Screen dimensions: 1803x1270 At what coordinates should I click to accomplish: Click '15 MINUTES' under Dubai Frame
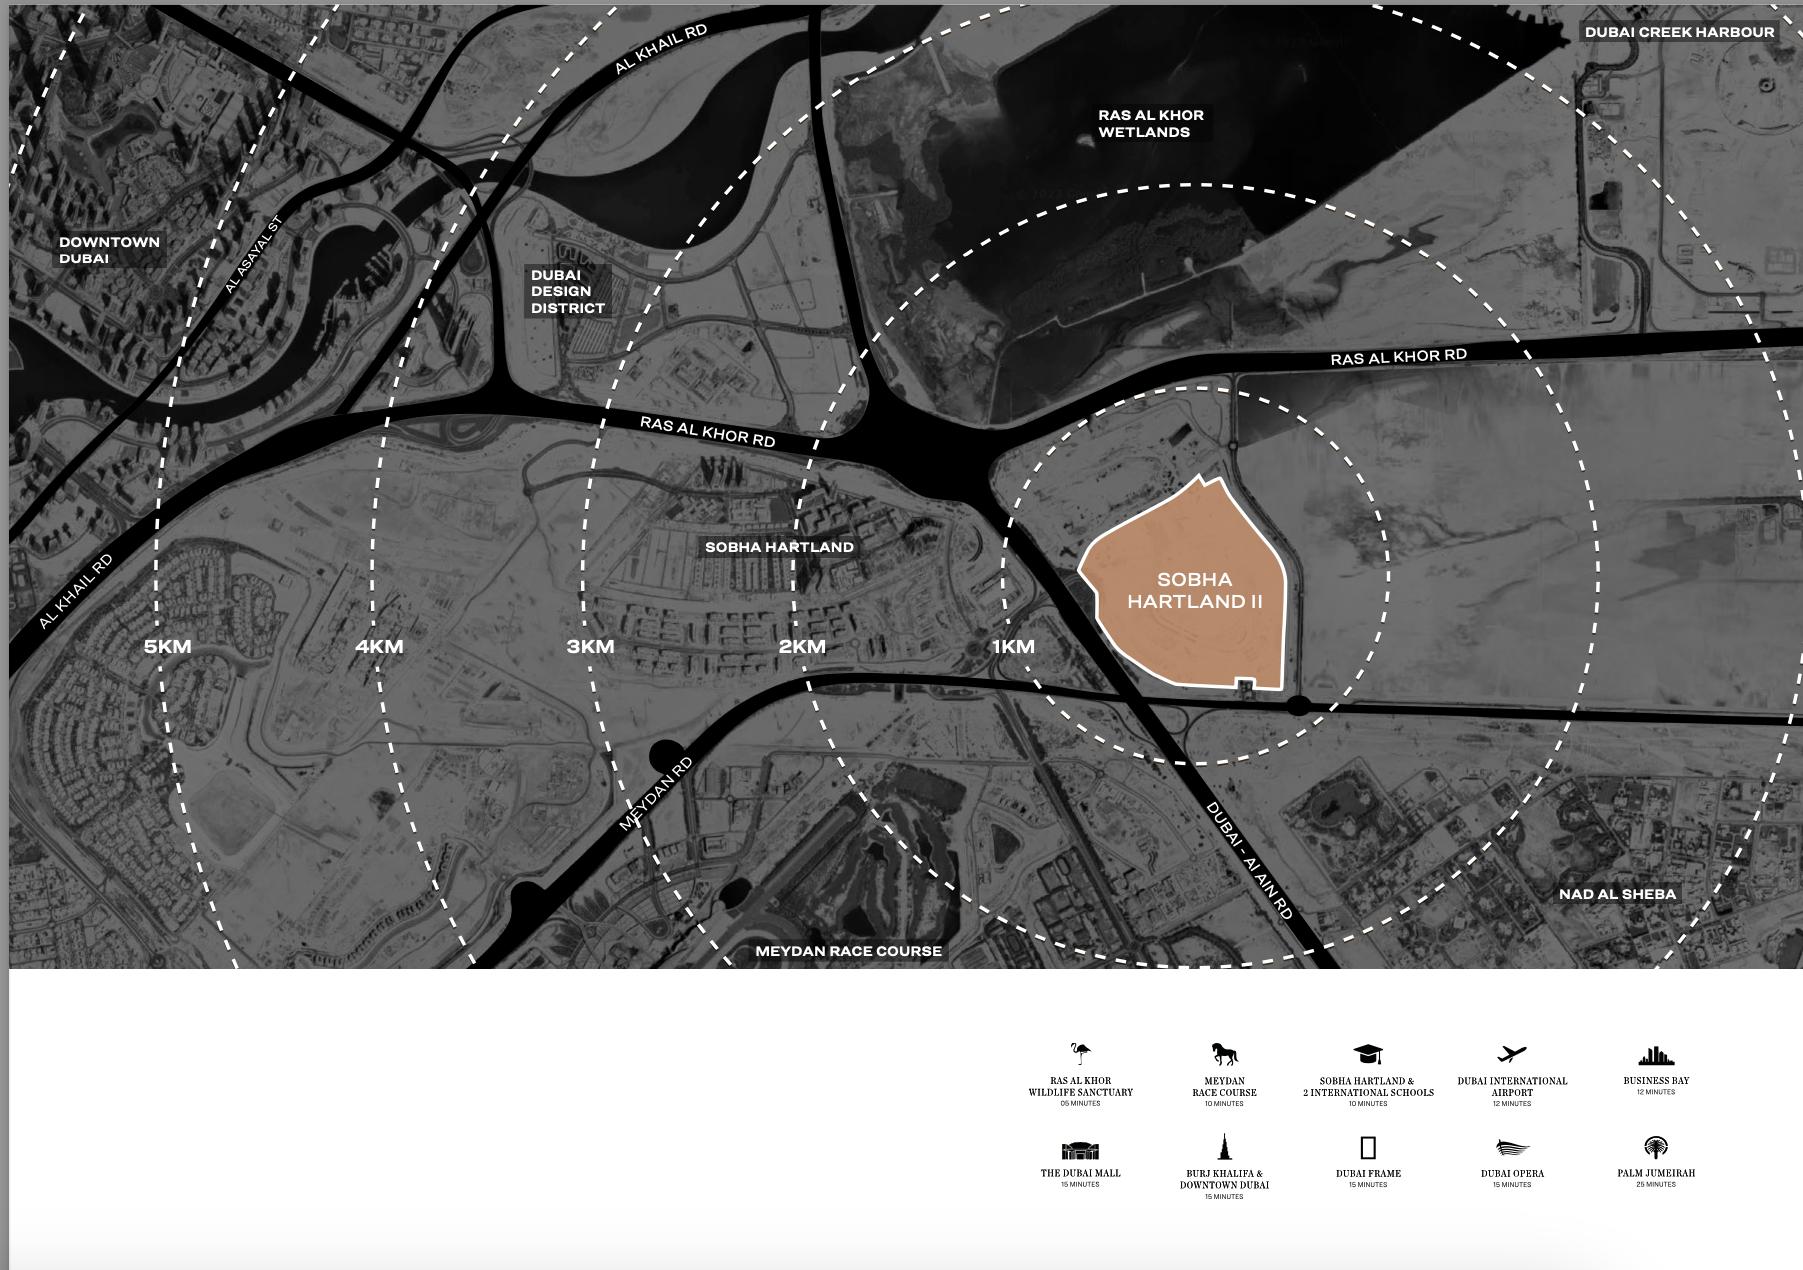pos(1368,1184)
